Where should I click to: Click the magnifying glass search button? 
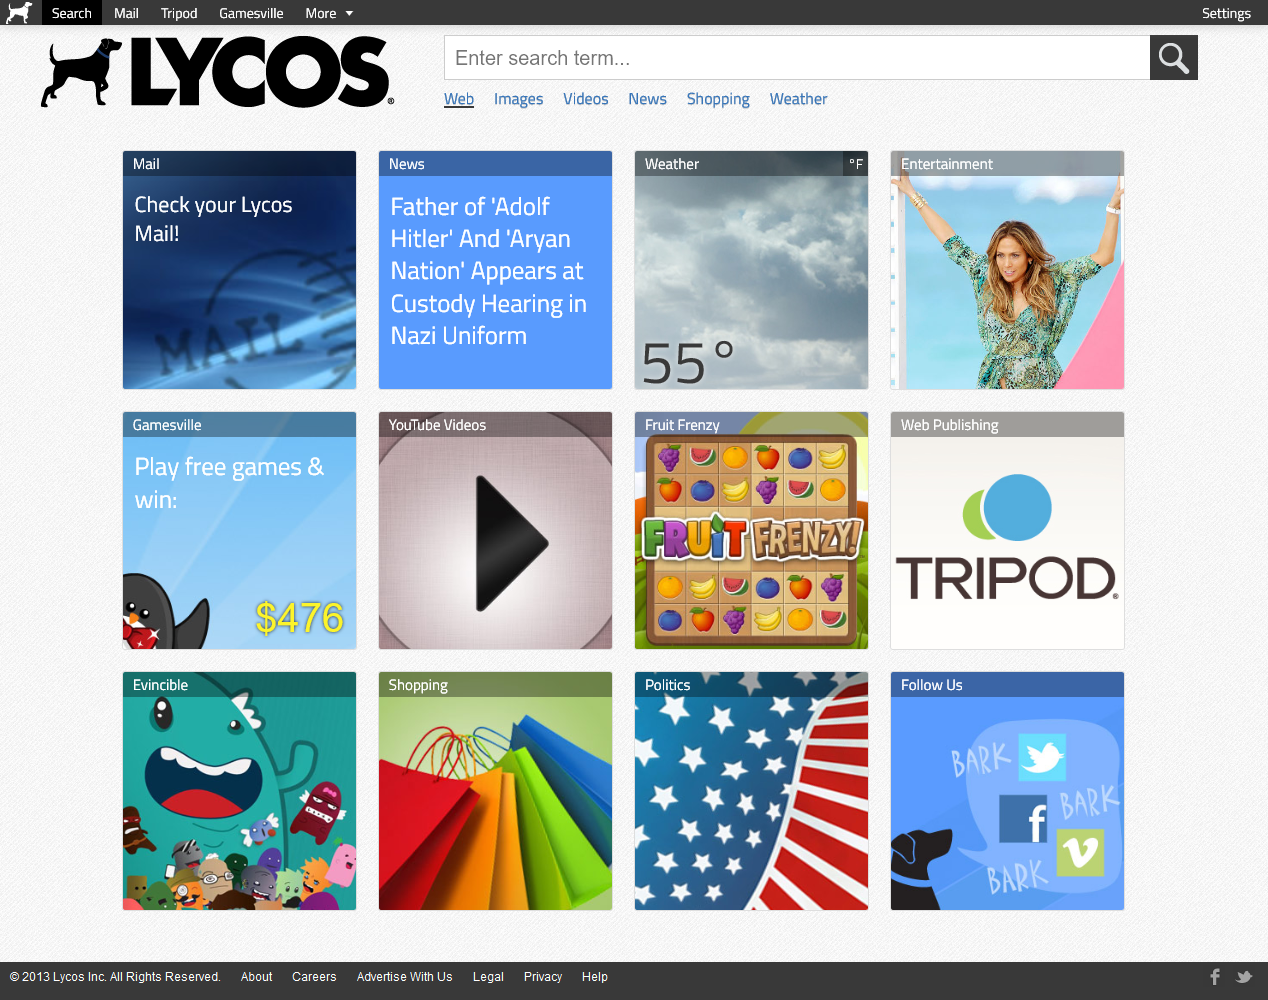pyautogui.click(x=1174, y=58)
